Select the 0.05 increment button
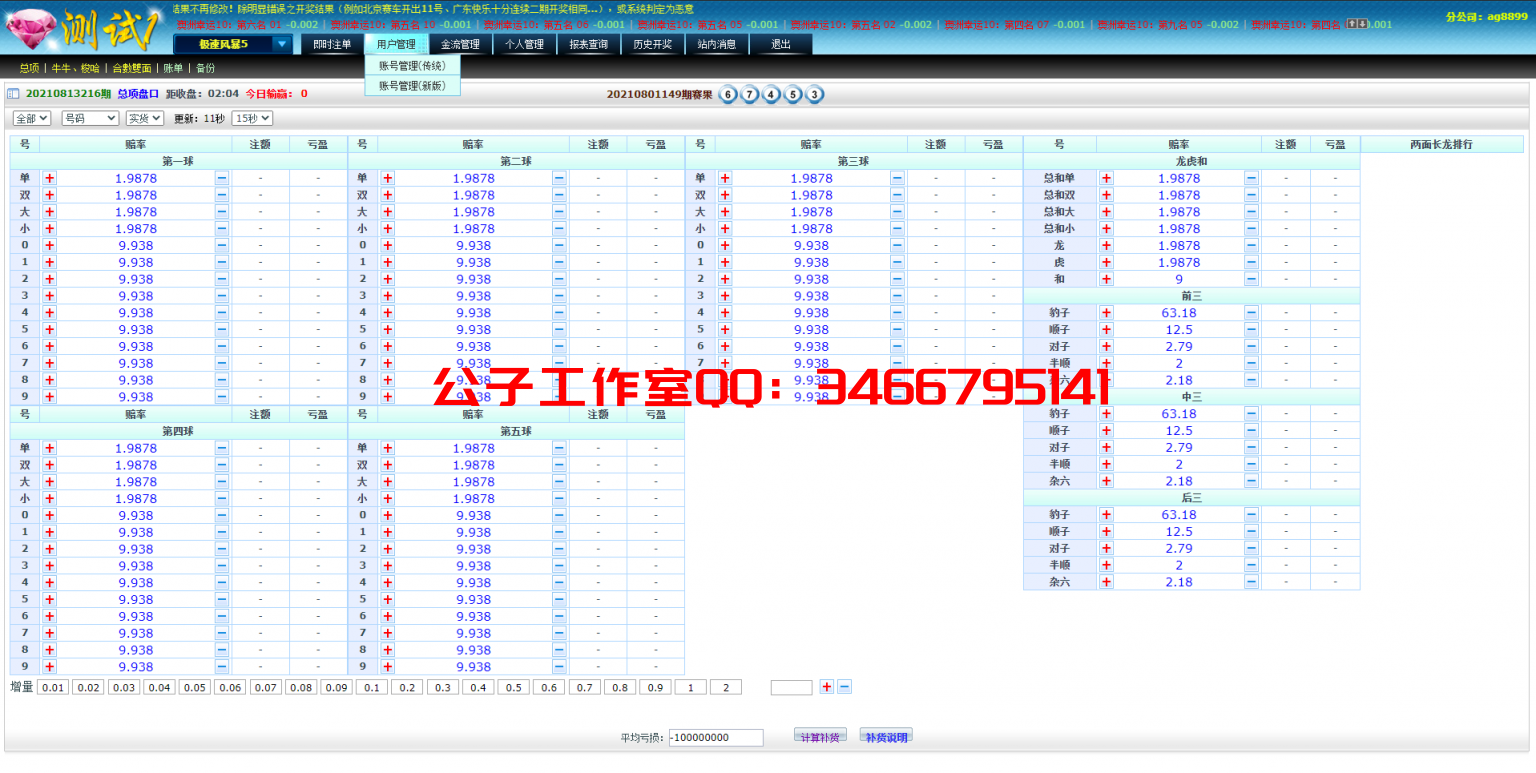This screenshot has height=773, width=1536. pyautogui.click(x=195, y=687)
